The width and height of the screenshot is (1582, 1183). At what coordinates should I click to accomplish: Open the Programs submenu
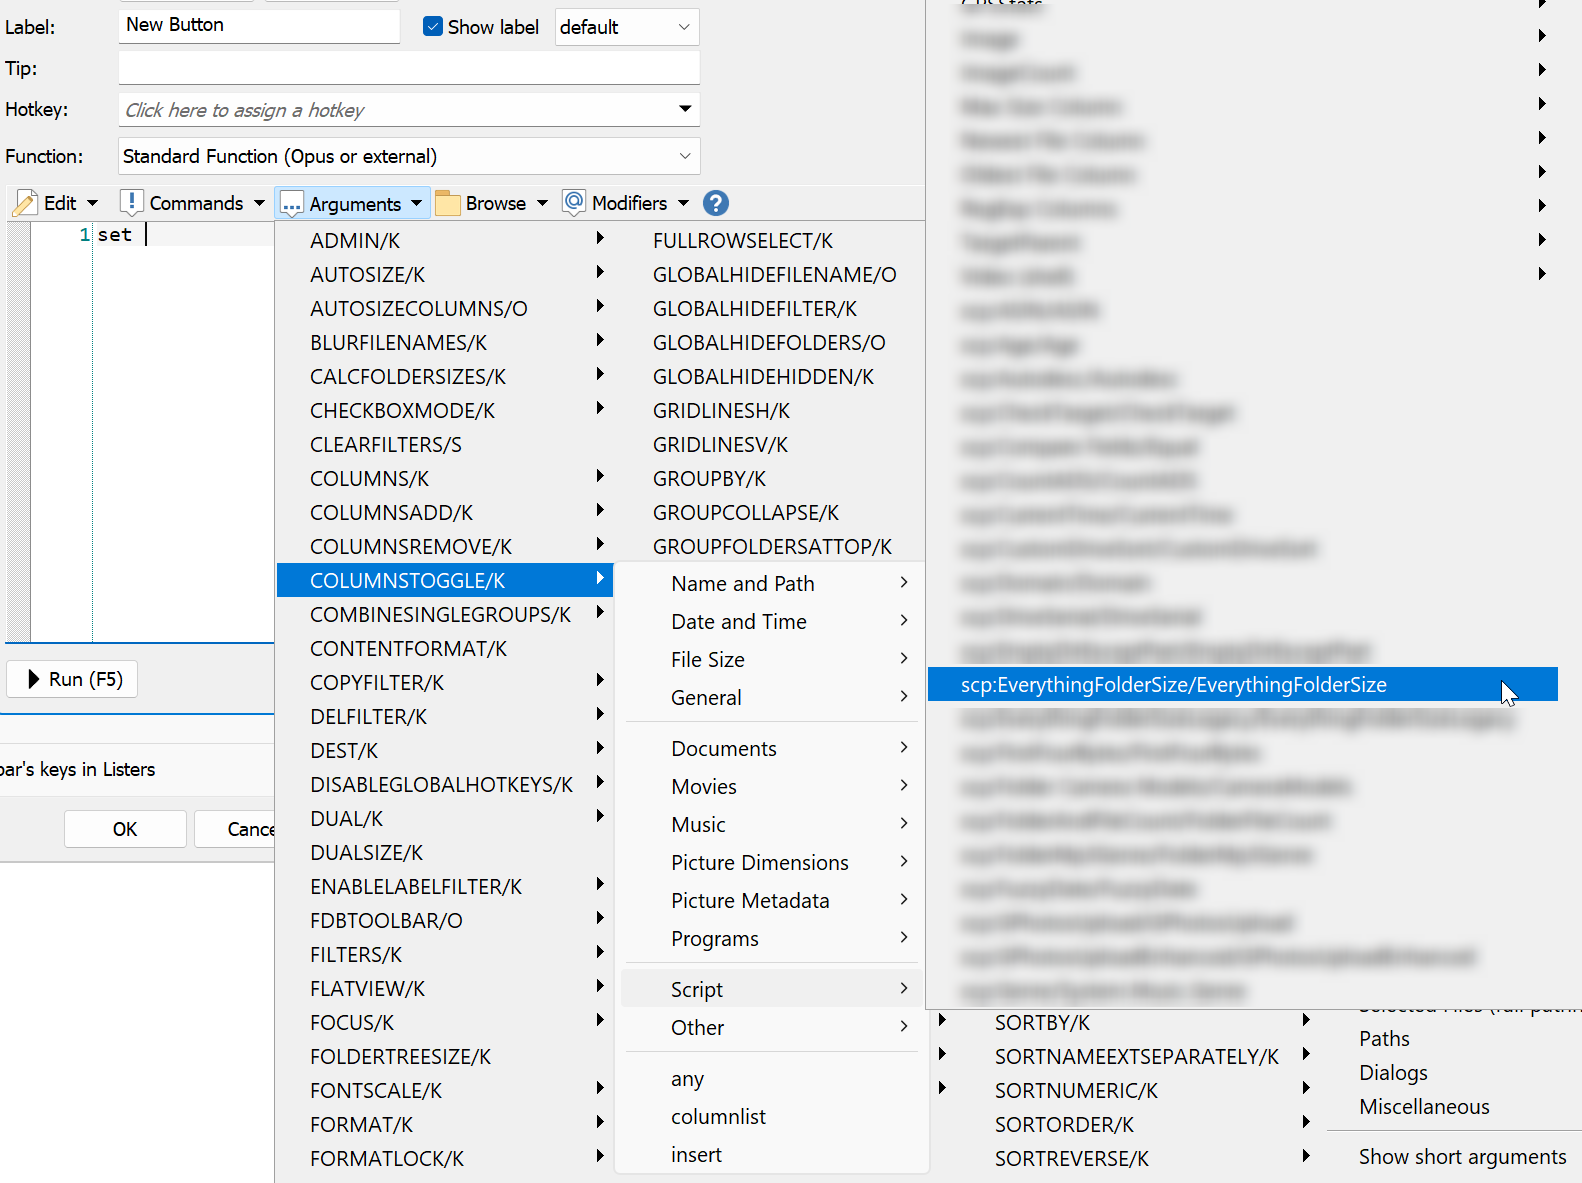[x=771, y=938]
